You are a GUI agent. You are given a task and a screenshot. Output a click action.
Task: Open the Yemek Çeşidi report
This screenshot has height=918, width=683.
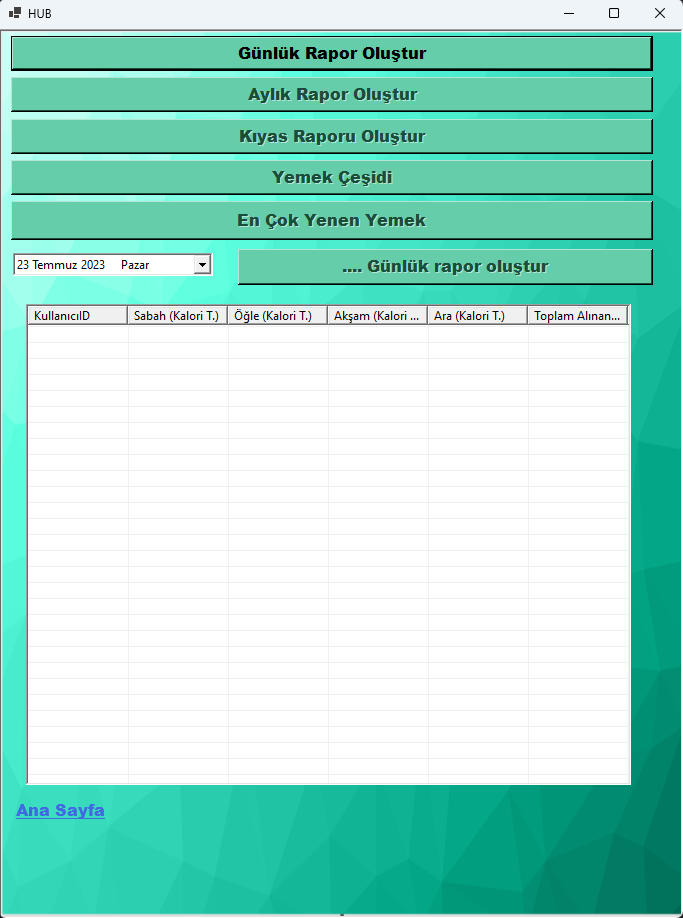332,177
